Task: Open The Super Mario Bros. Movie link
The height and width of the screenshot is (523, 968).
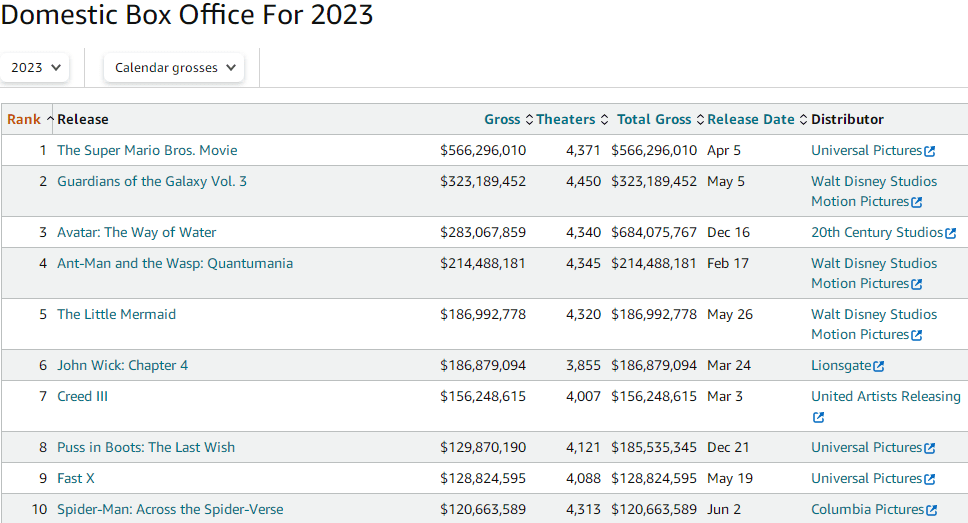Action: click(x=147, y=151)
